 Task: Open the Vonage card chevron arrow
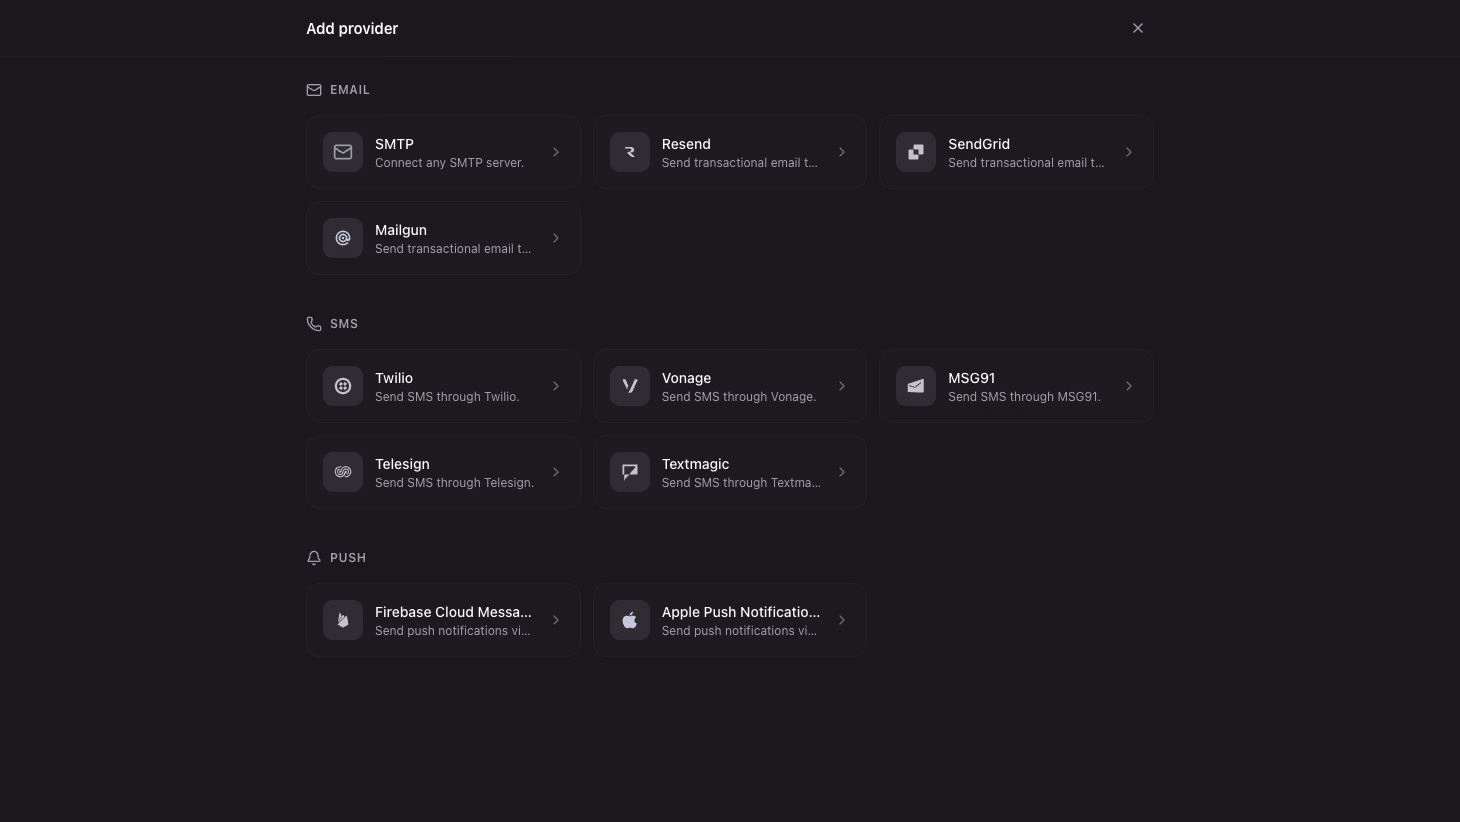point(842,386)
